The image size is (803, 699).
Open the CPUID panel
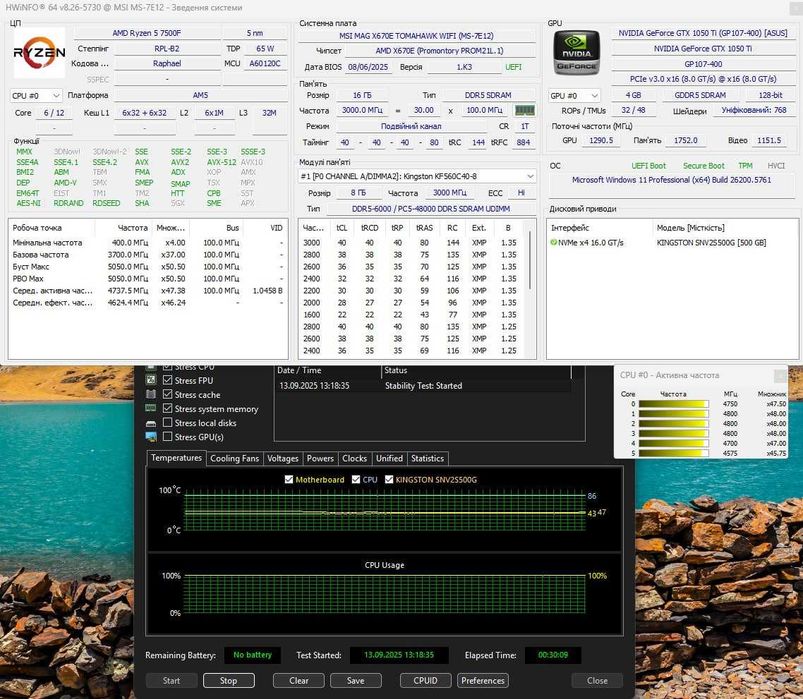[426, 681]
